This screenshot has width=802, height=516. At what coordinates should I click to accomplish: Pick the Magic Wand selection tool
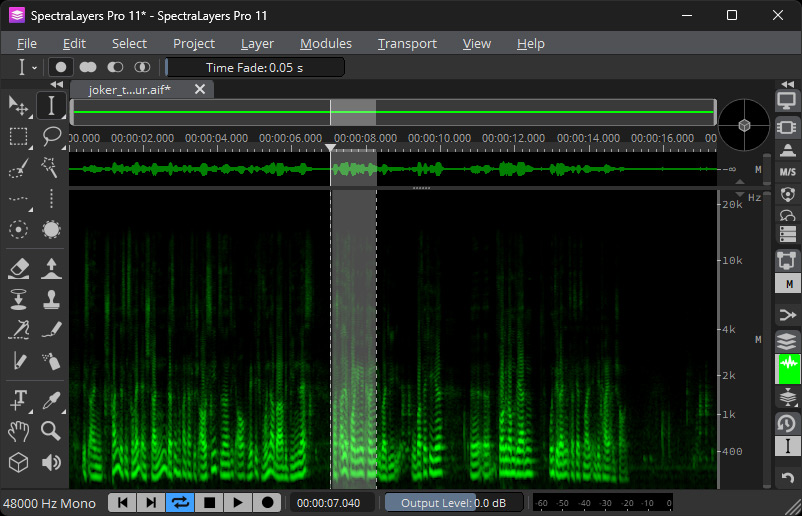pos(51,167)
